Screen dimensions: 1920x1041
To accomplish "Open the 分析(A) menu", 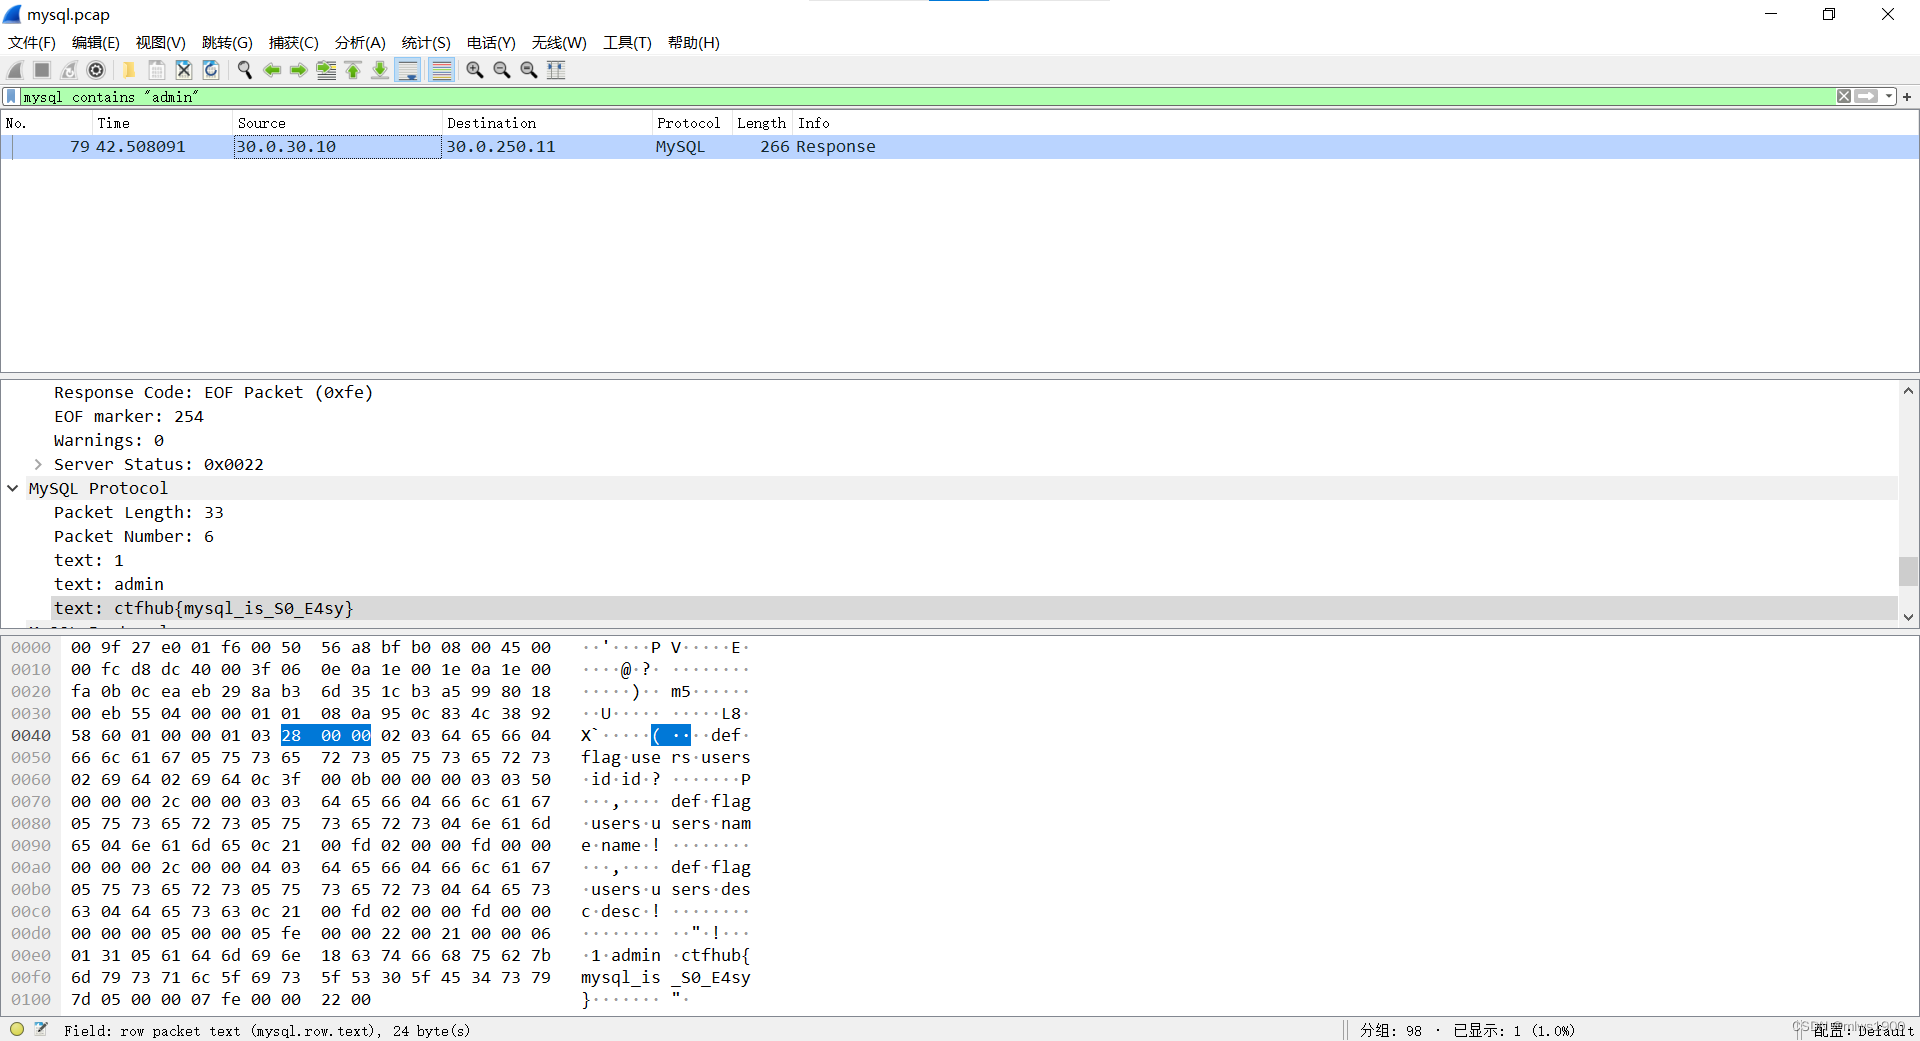I will [358, 43].
